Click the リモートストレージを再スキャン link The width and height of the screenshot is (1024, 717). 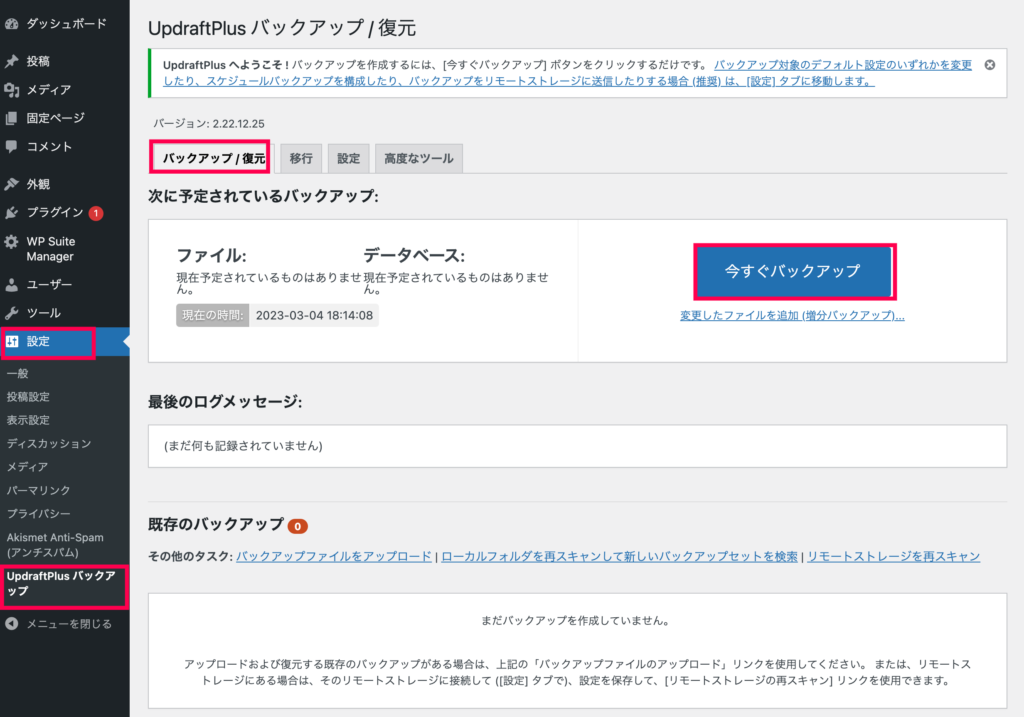pos(893,556)
